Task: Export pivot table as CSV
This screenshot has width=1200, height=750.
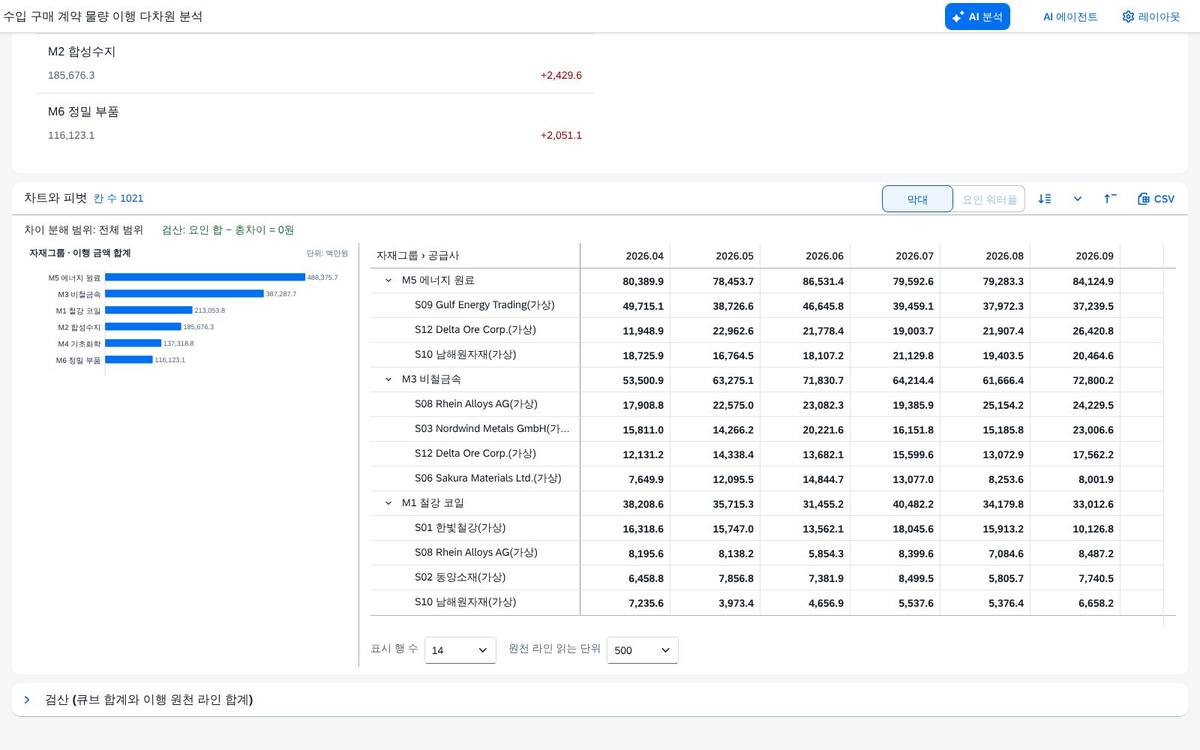Action: [1156, 199]
